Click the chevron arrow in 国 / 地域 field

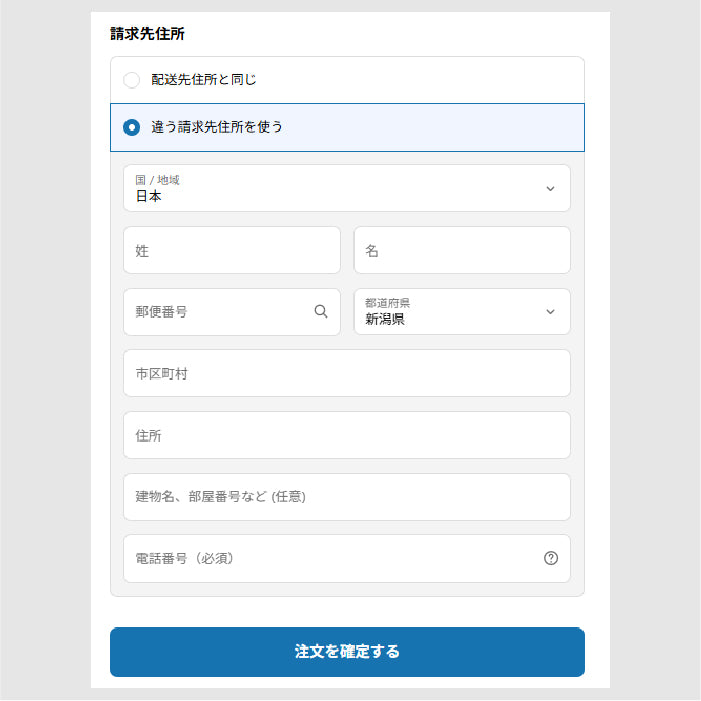point(550,189)
